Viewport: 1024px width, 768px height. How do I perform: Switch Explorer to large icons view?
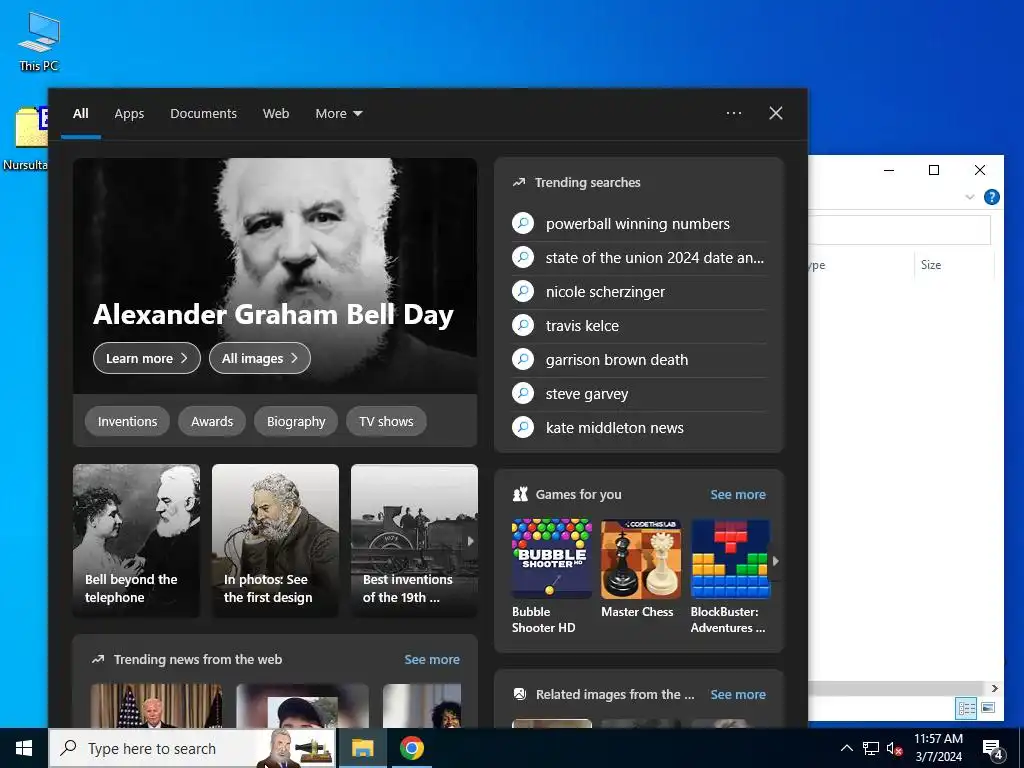point(988,707)
